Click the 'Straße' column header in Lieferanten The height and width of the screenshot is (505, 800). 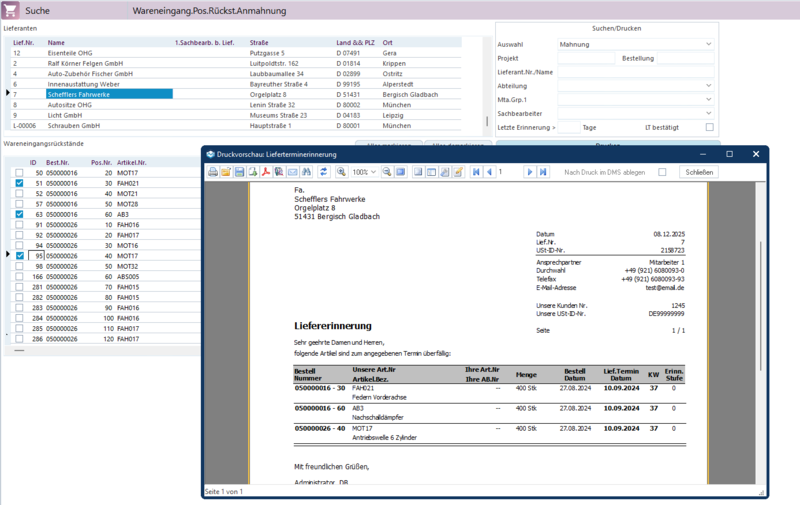(x=259, y=43)
